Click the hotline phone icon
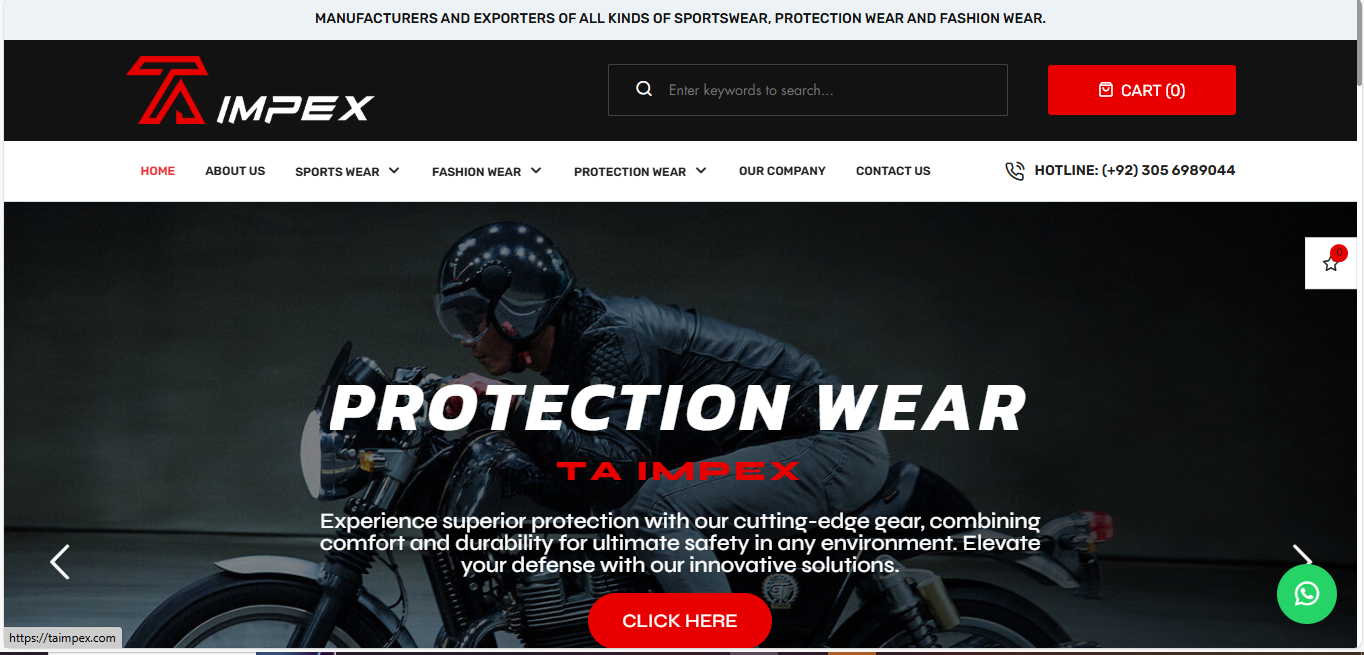The width and height of the screenshot is (1364, 655). [1014, 171]
